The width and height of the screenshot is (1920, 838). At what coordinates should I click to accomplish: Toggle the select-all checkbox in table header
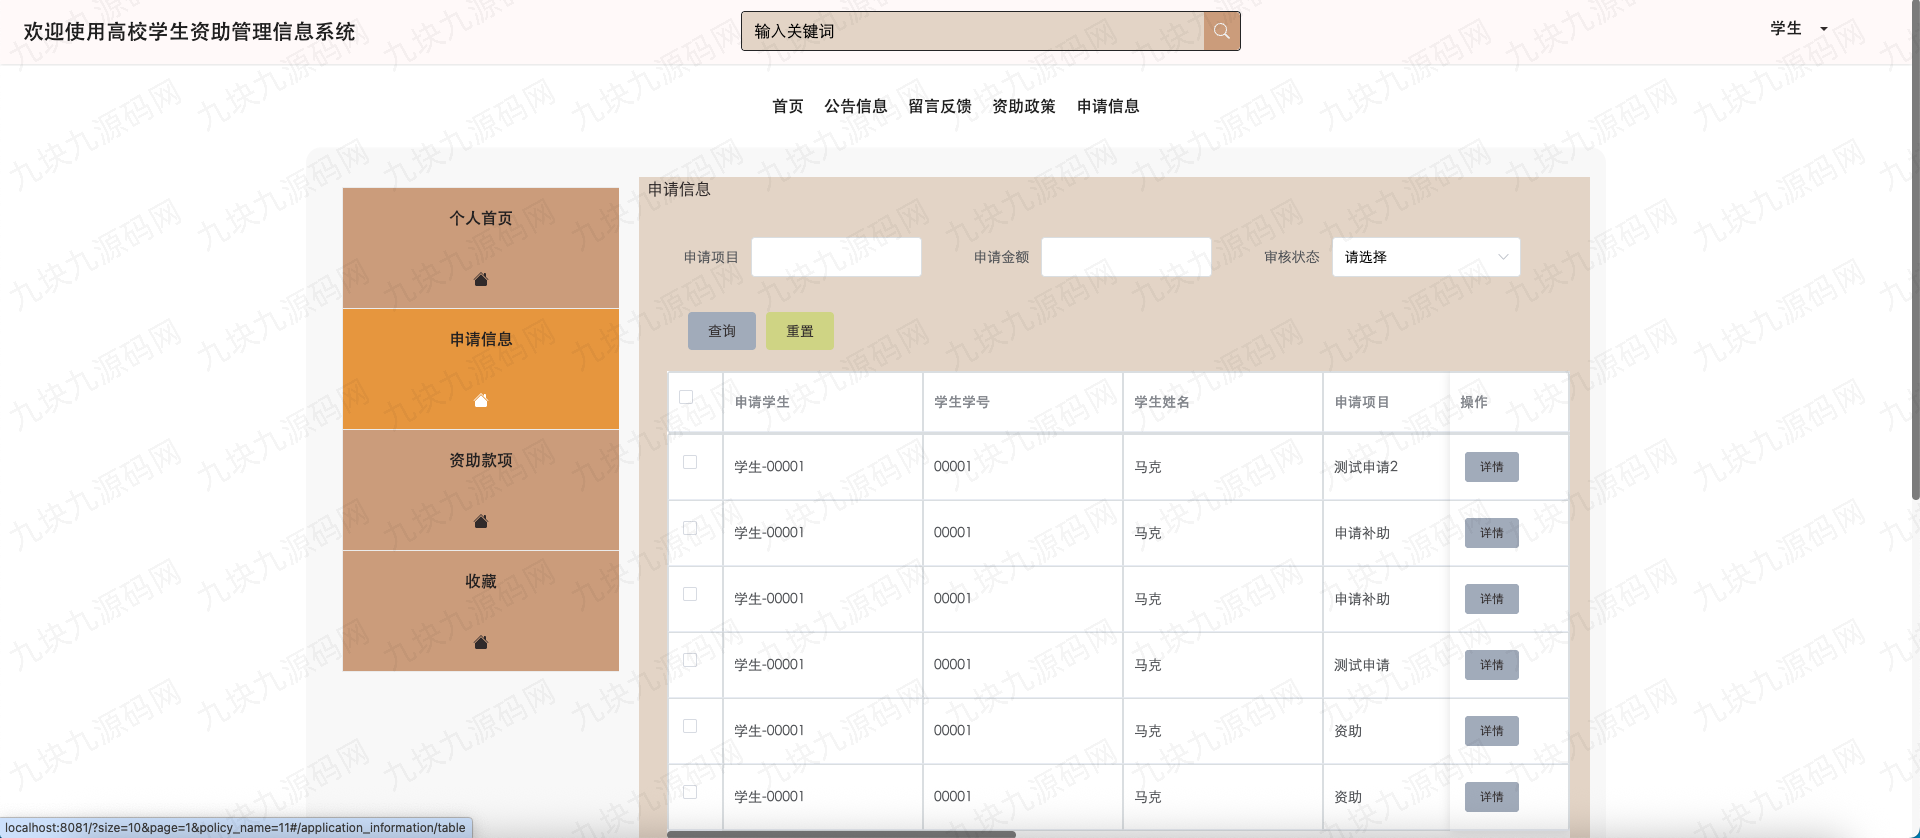coord(686,397)
